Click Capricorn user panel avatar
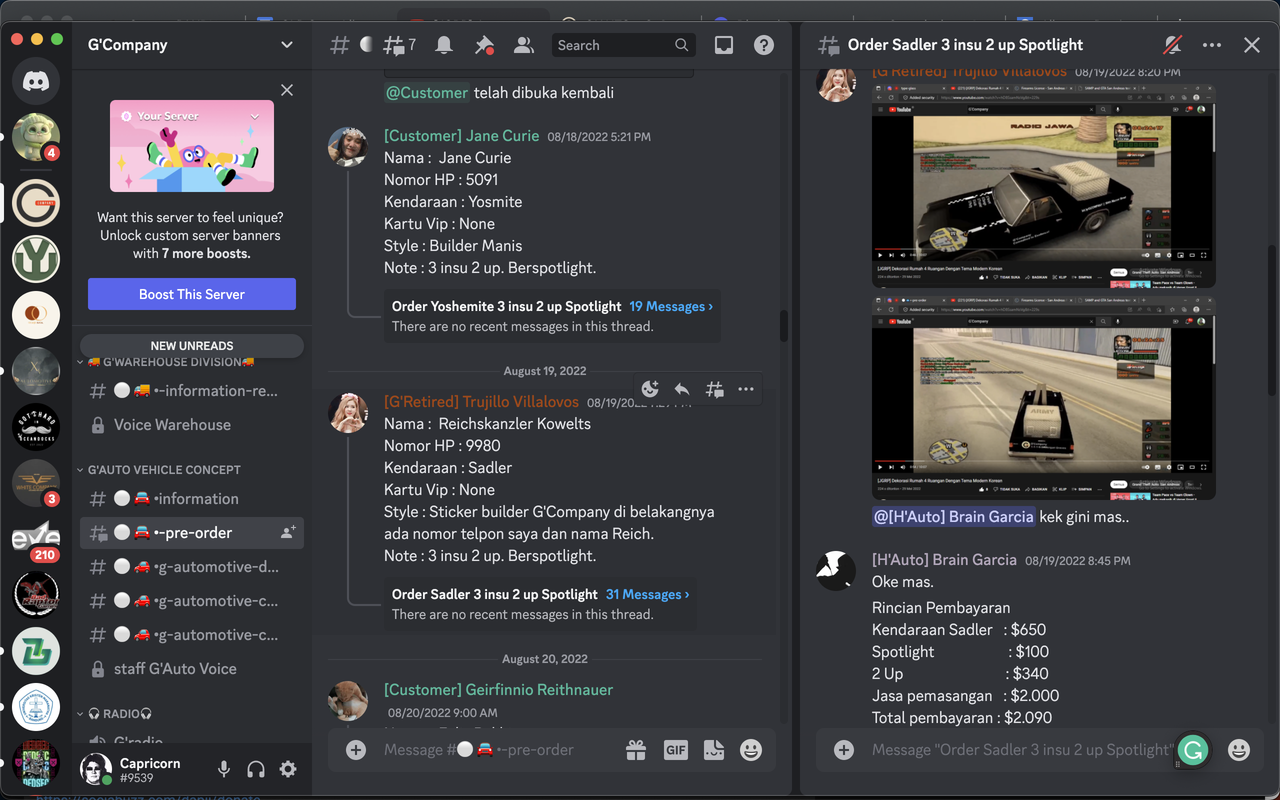 point(96,769)
